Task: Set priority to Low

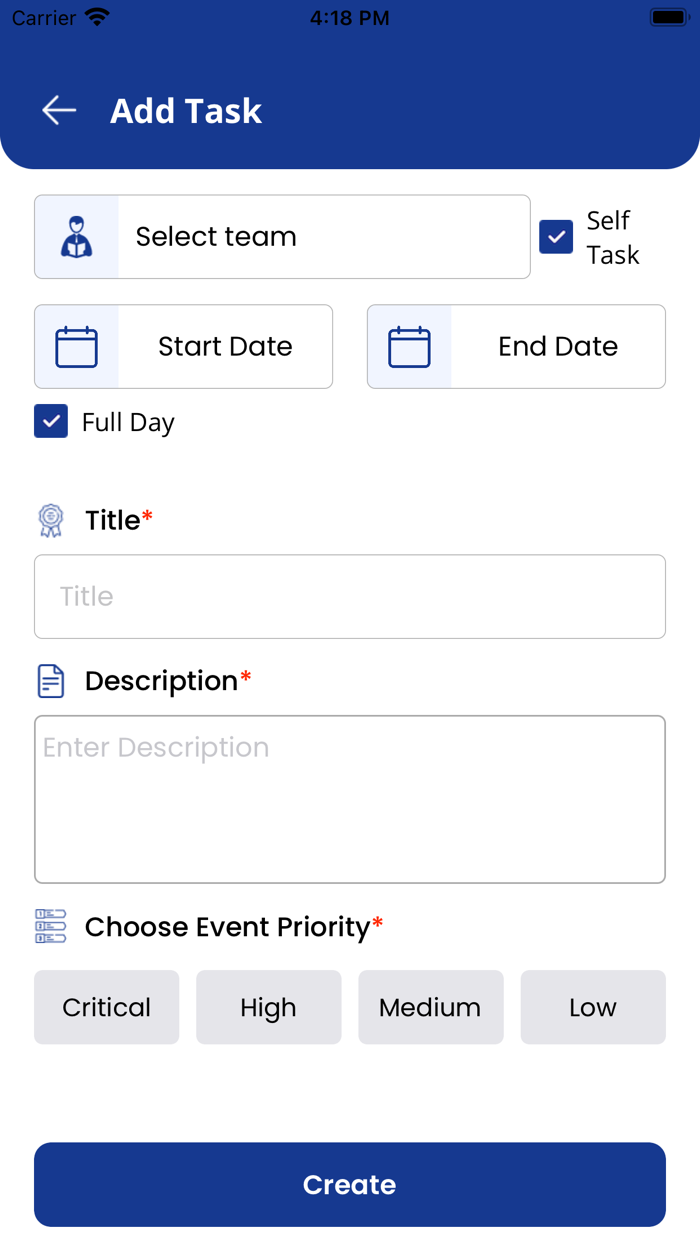Action: (593, 1007)
